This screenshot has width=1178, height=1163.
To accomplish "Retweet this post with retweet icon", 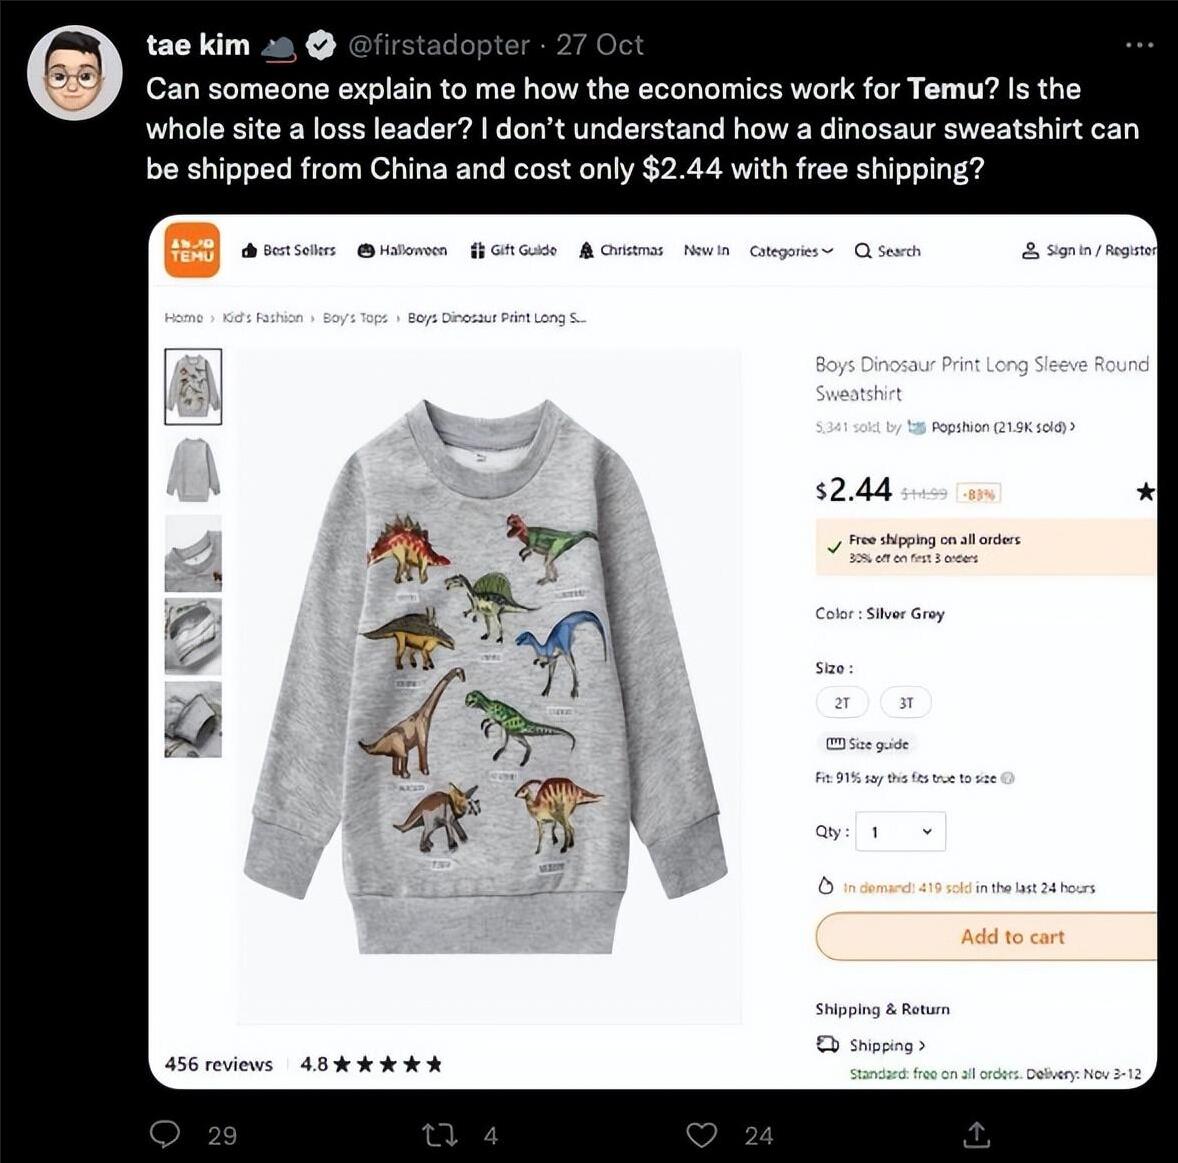I will (440, 1134).
